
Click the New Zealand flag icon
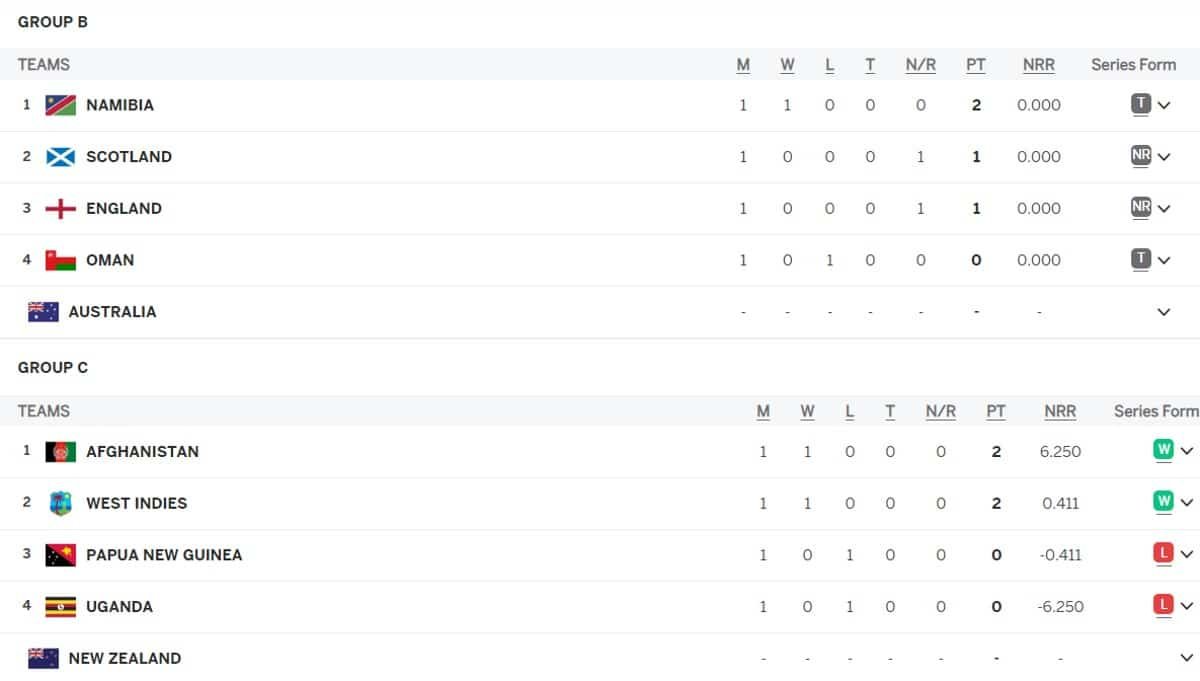click(x=43, y=657)
